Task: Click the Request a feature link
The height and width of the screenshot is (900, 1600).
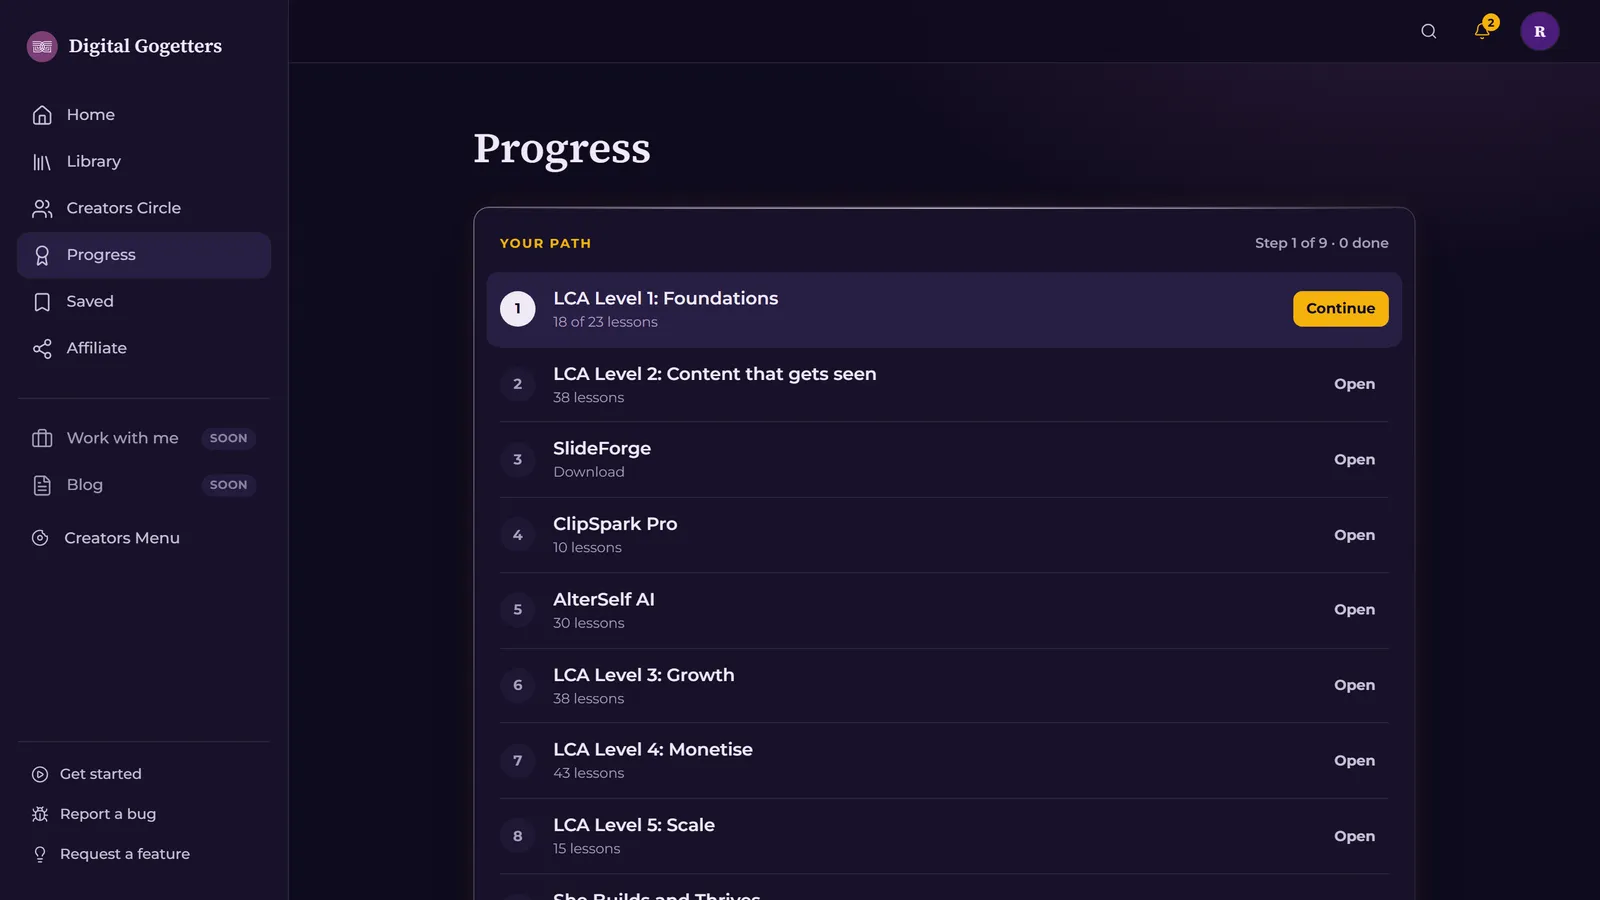Action: pyautogui.click(x=125, y=854)
